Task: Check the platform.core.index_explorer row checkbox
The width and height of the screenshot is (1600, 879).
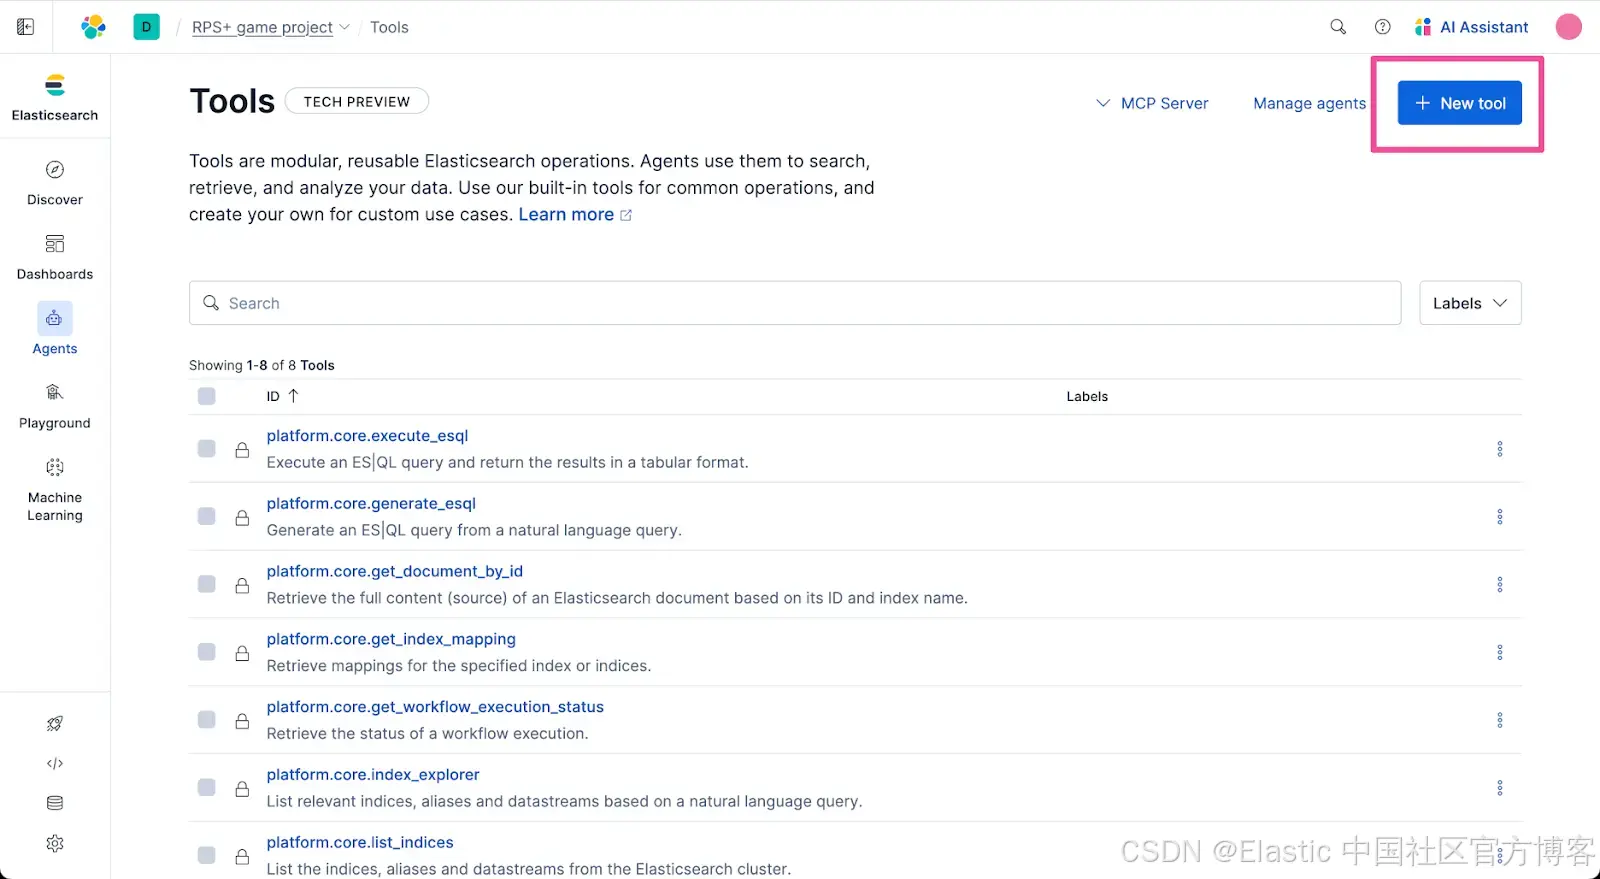Action: pos(207,787)
